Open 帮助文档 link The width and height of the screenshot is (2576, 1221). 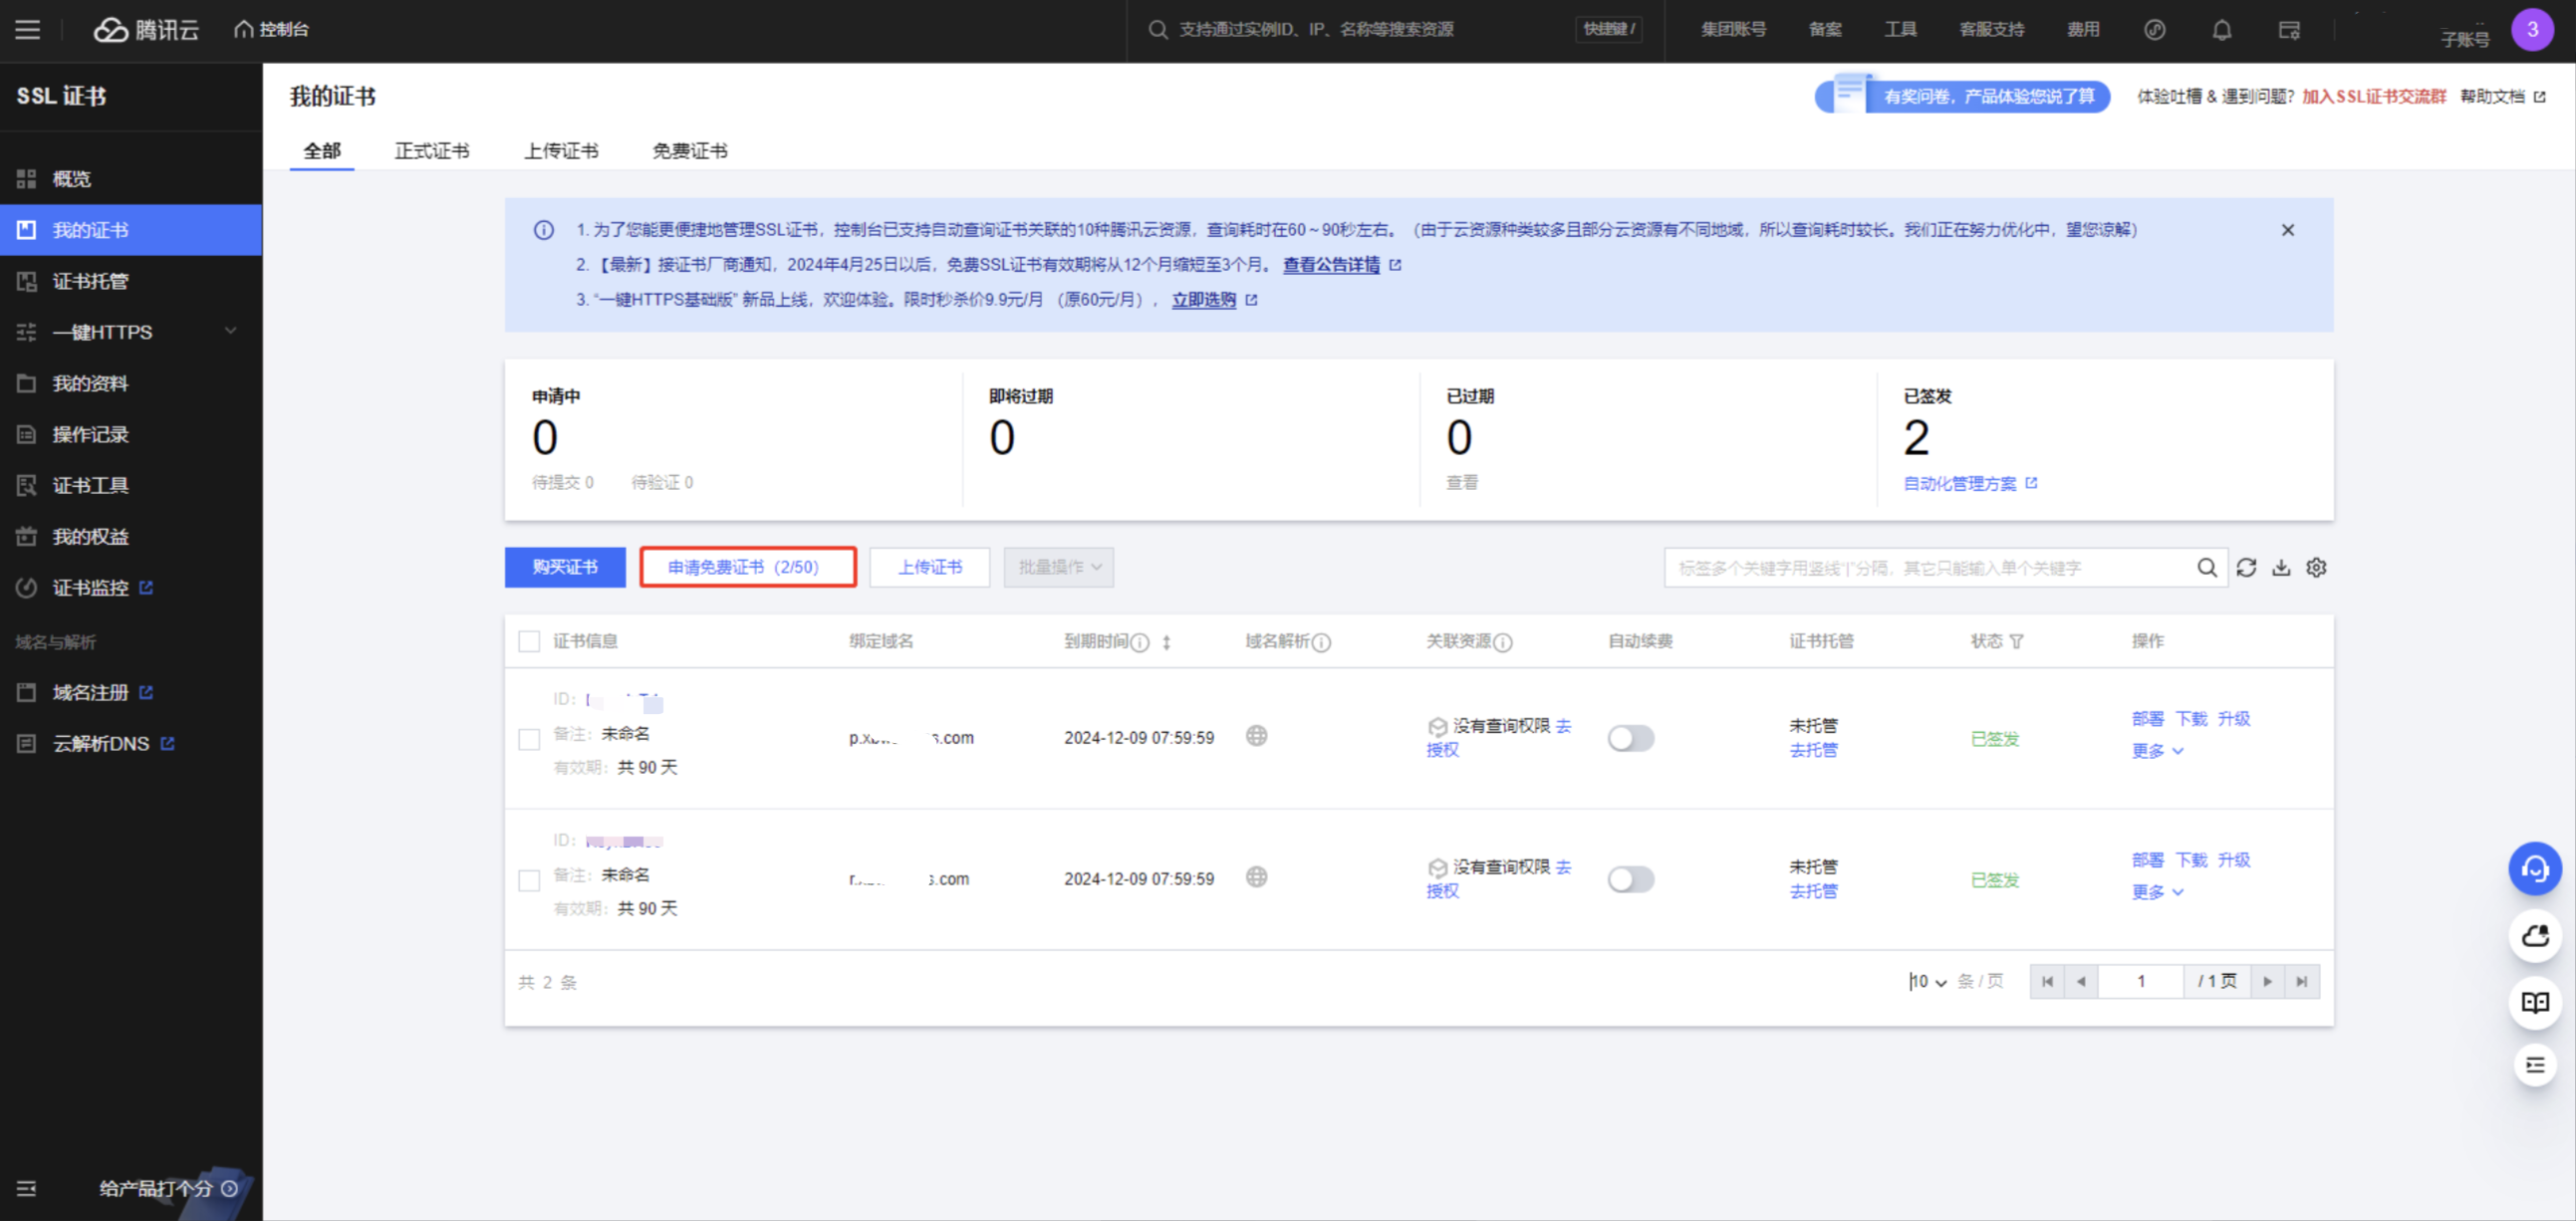2502,96
